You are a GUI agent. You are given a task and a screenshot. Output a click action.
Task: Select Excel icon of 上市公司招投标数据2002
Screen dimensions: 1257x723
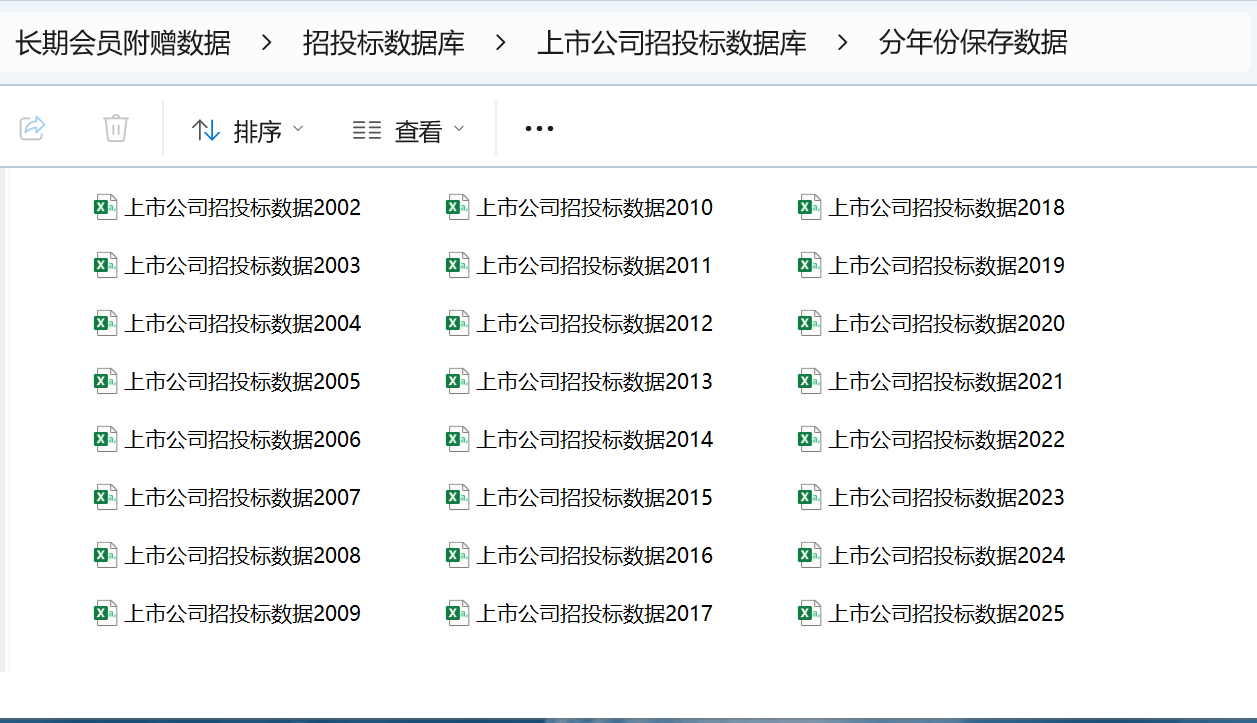tap(106, 207)
